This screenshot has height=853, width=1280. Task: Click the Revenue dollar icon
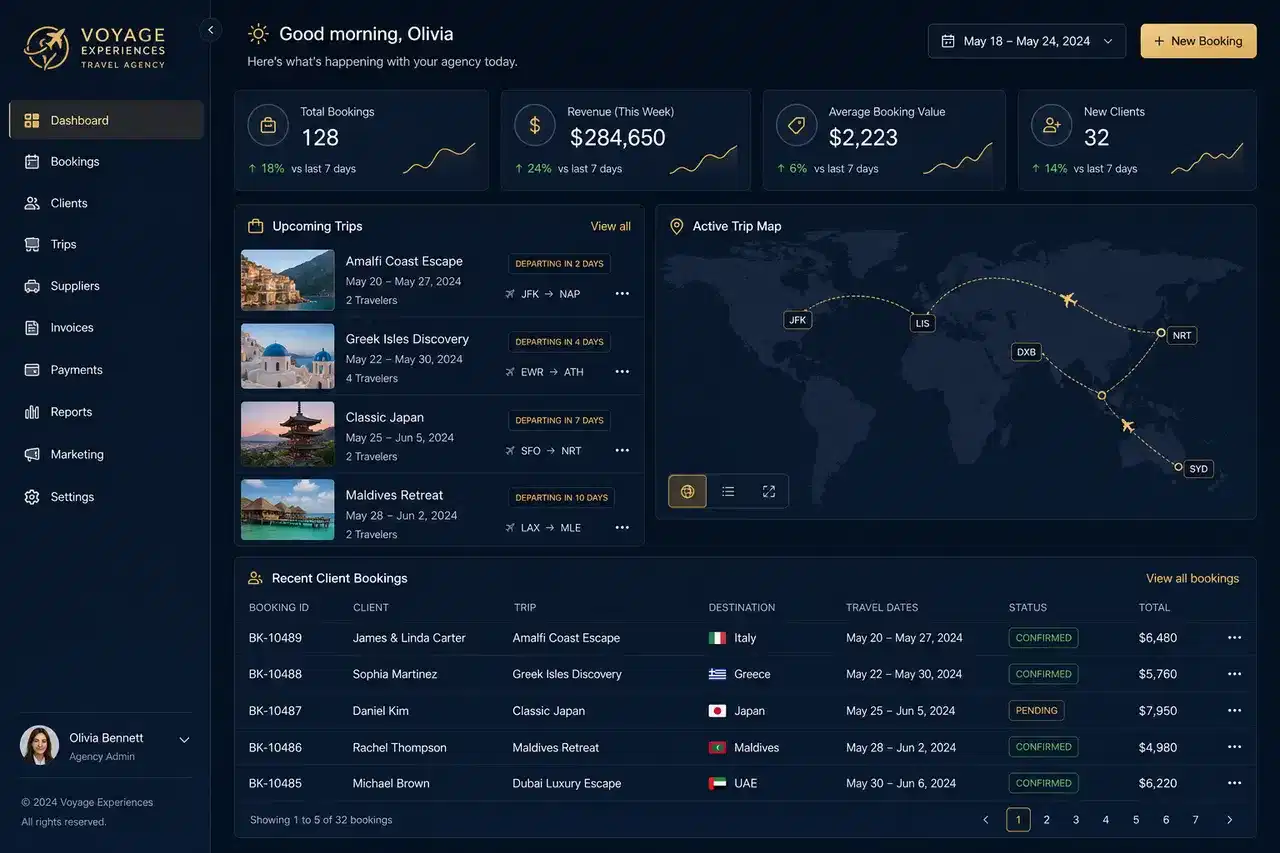click(x=535, y=125)
